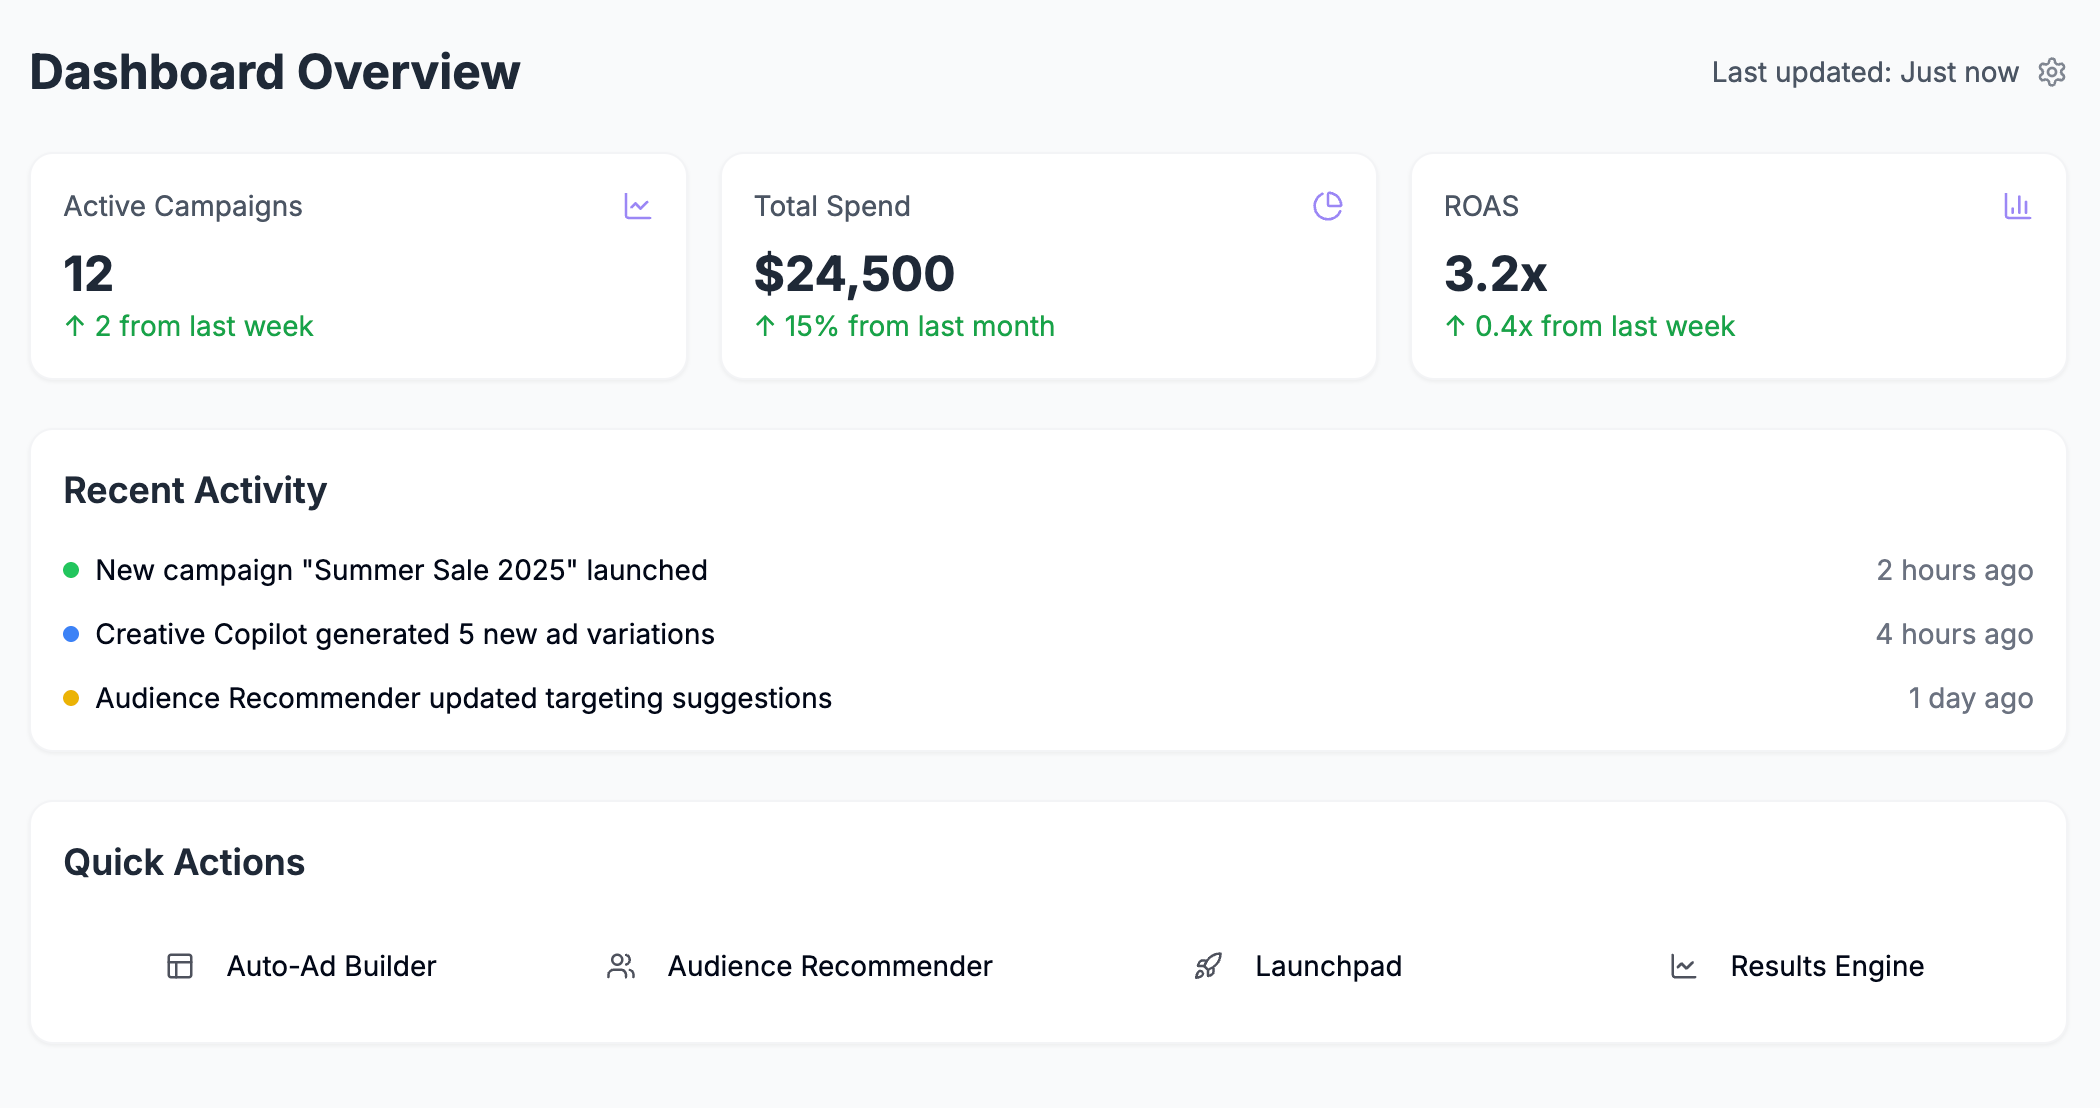Click the line chart icon in Active Campaigns

(x=637, y=206)
